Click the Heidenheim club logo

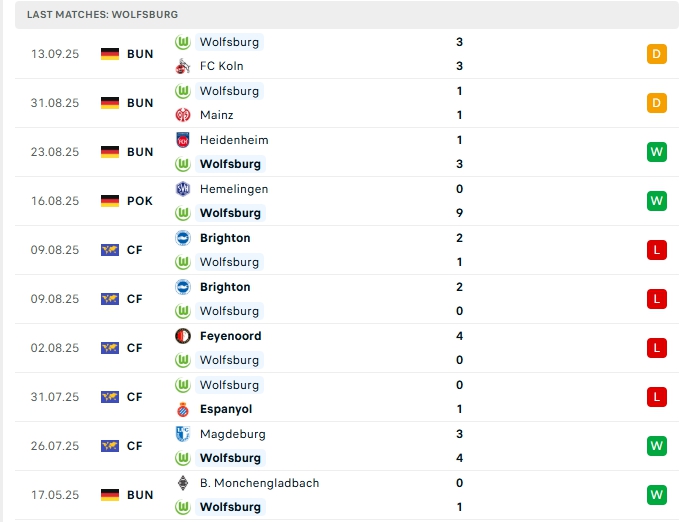(x=183, y=140)
